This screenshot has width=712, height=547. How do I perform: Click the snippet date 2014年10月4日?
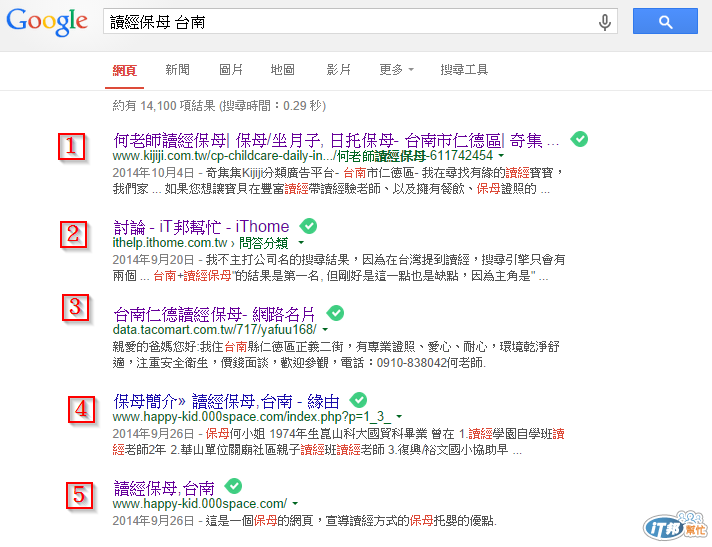153,173
